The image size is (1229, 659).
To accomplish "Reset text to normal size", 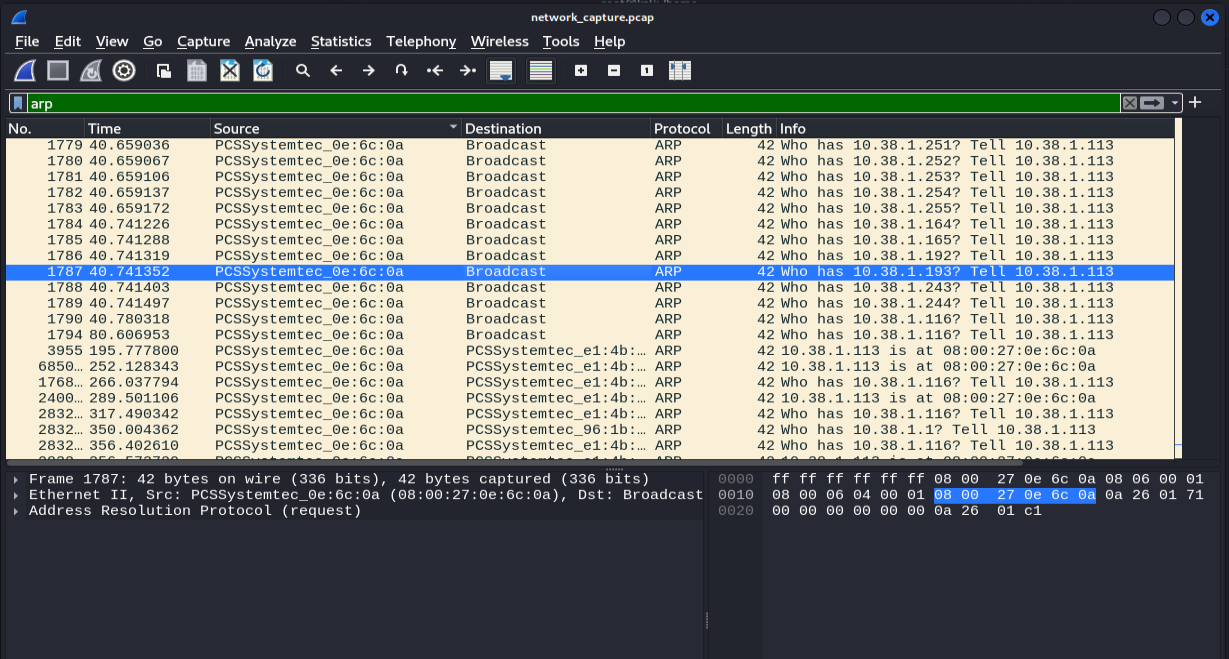I will (647, 71).
